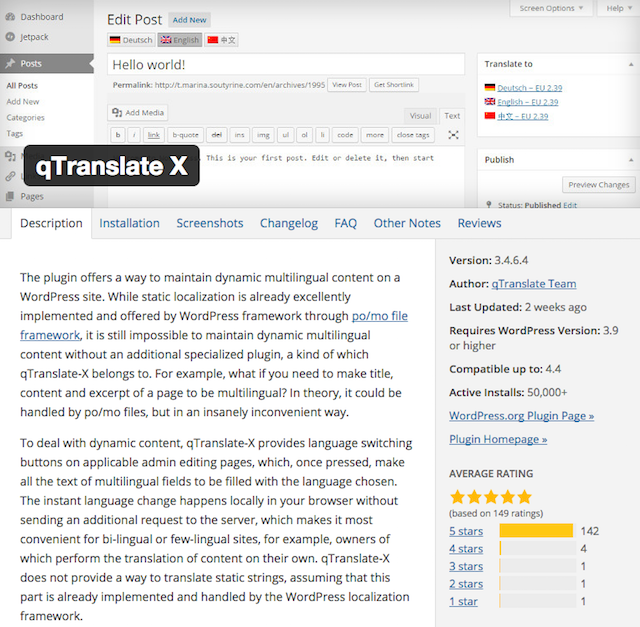Image resolution: width=640 pixels, height=627 pixels.
Task: Open the FAQ tab
Action: (x=346, y=223)
